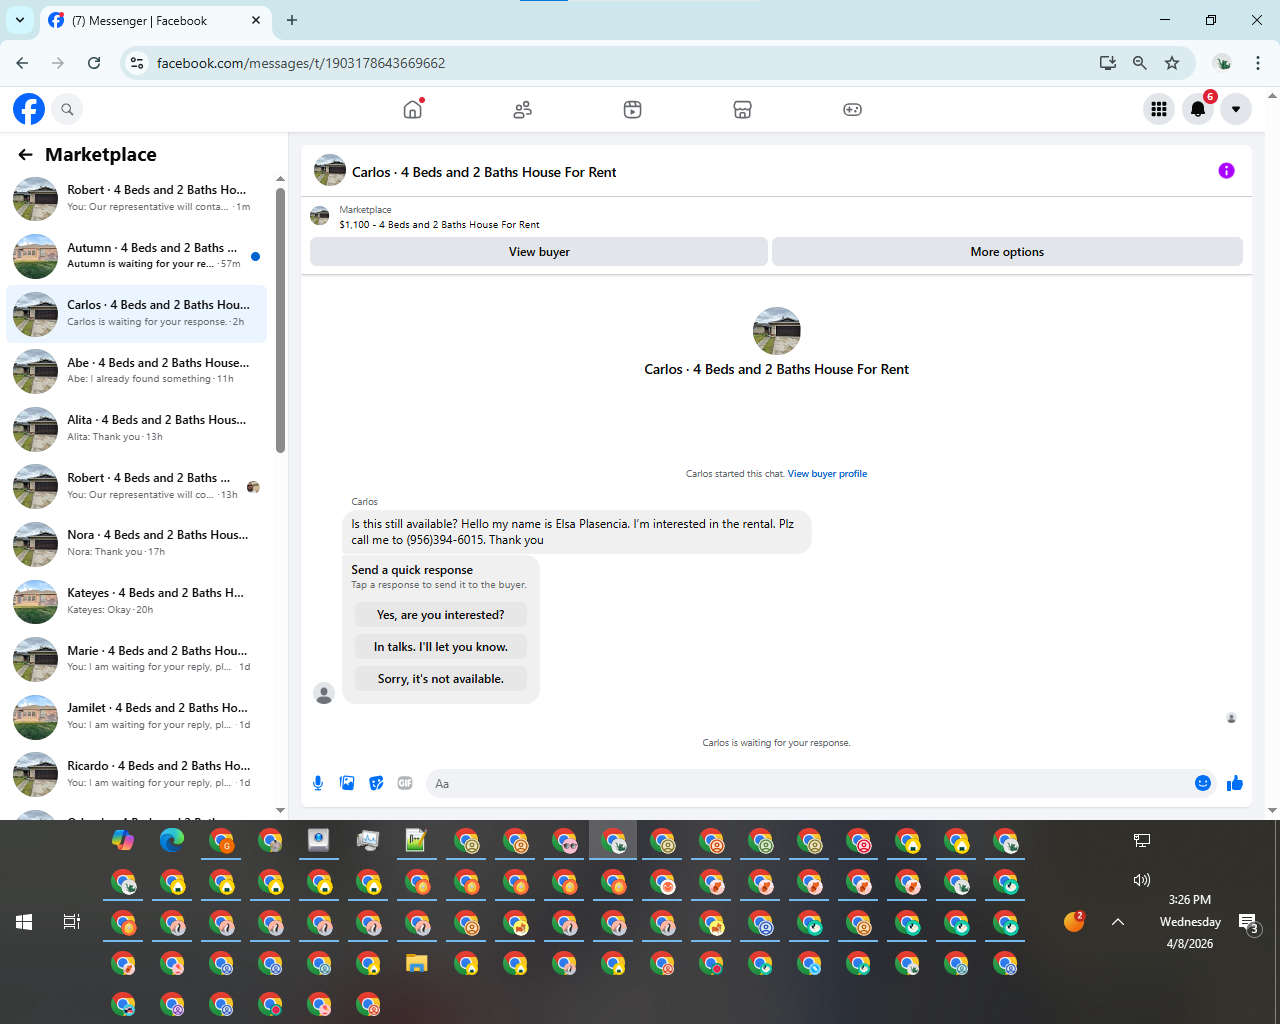Go back using the Marketplace arrow

coord(25,155)
